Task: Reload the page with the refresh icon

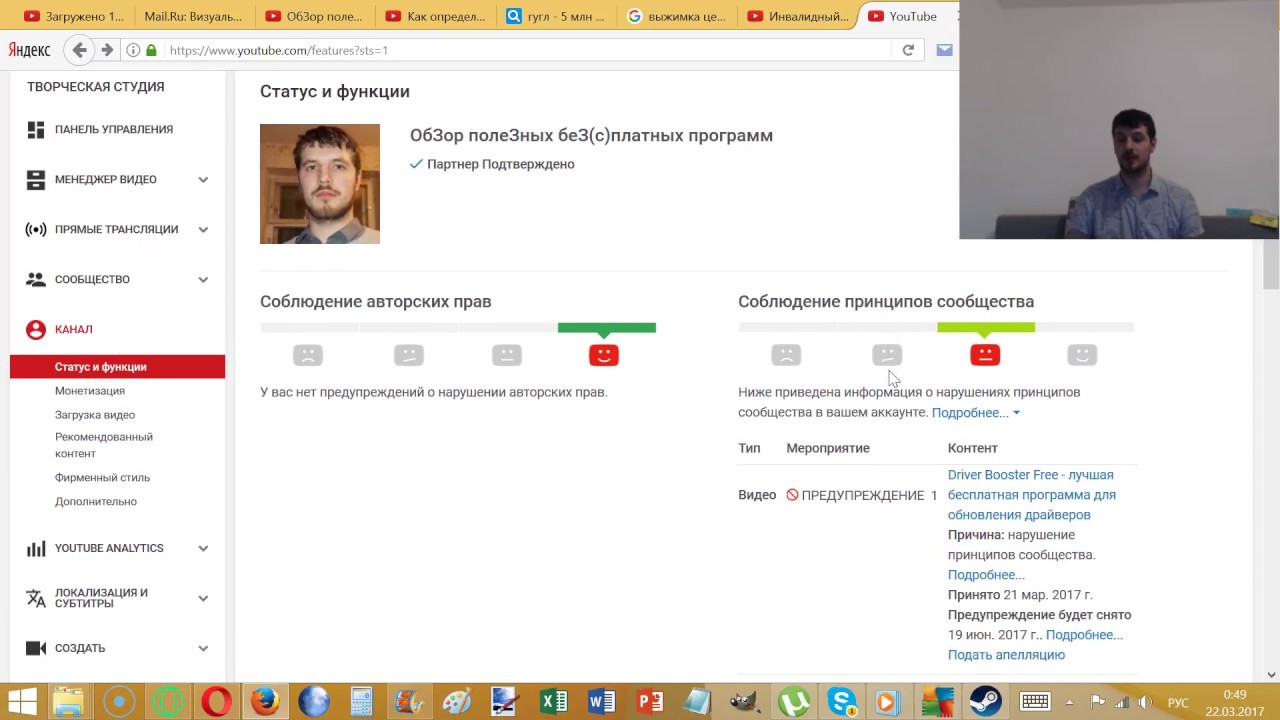Action: coord(908,50)
